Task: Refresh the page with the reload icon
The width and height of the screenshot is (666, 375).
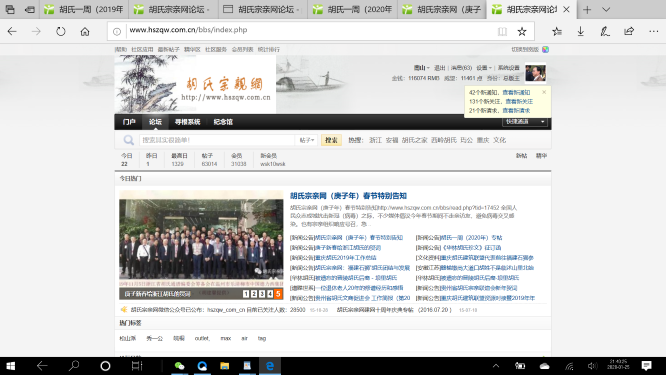Action: [61, 31]
